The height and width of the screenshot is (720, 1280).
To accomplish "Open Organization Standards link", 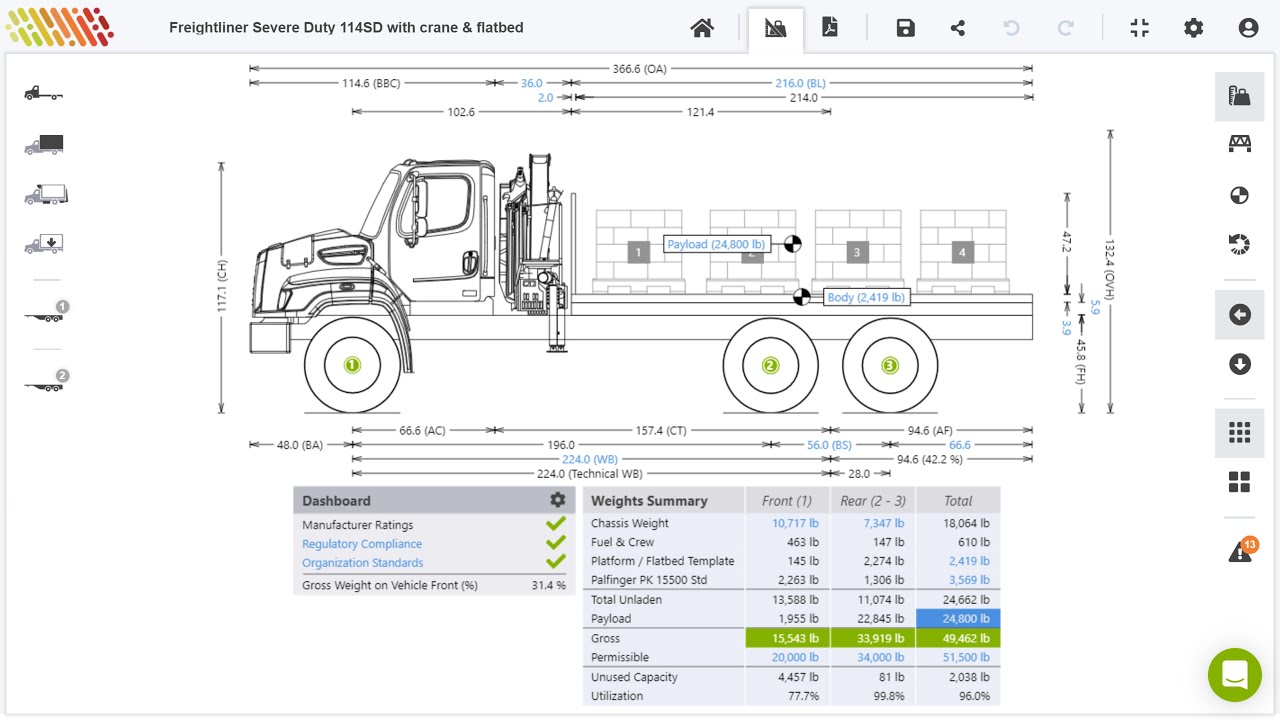I will click(363, 563).
